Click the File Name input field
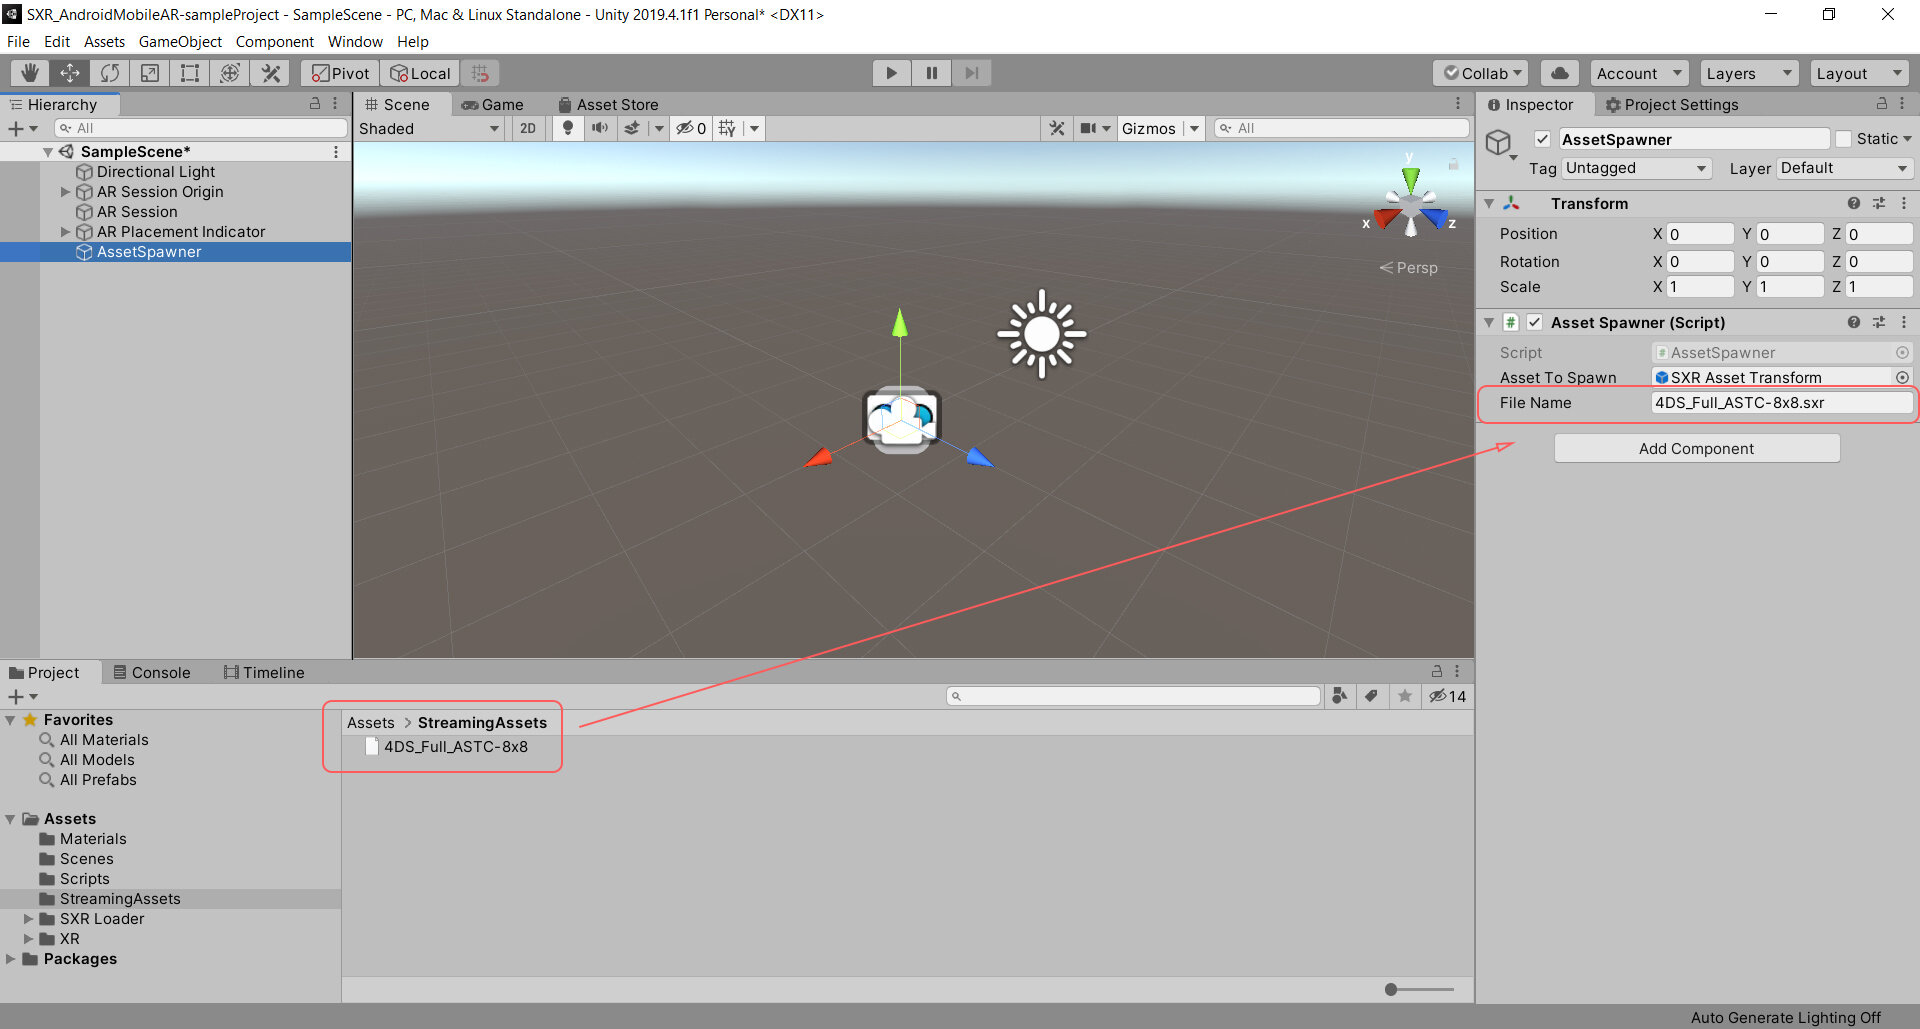Image resolution: width=1920 pixels, height=1029 pixels. 1781,402
